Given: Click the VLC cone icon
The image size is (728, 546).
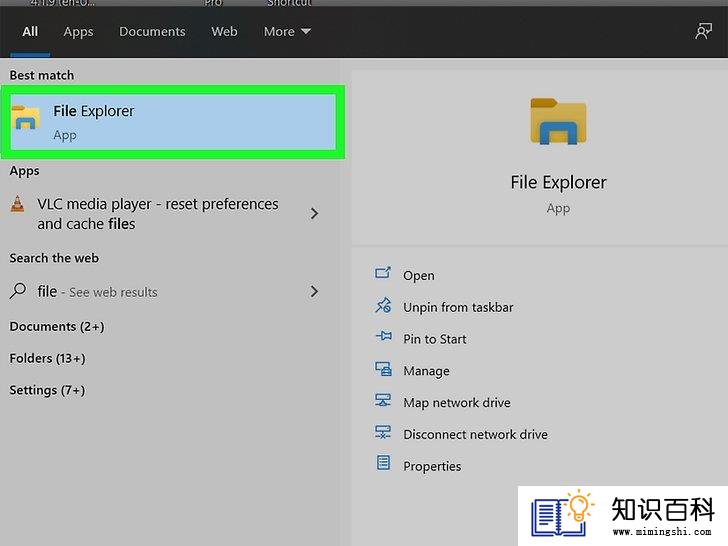Looking at the screenshot, I should click(18, 204).
